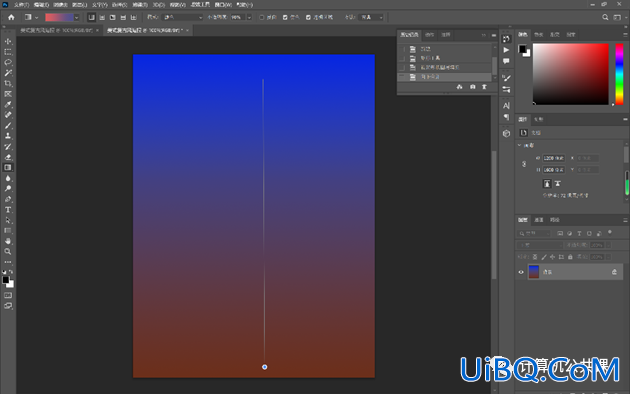
Task: Open the method dropdown in options bar
Action: 372,17
